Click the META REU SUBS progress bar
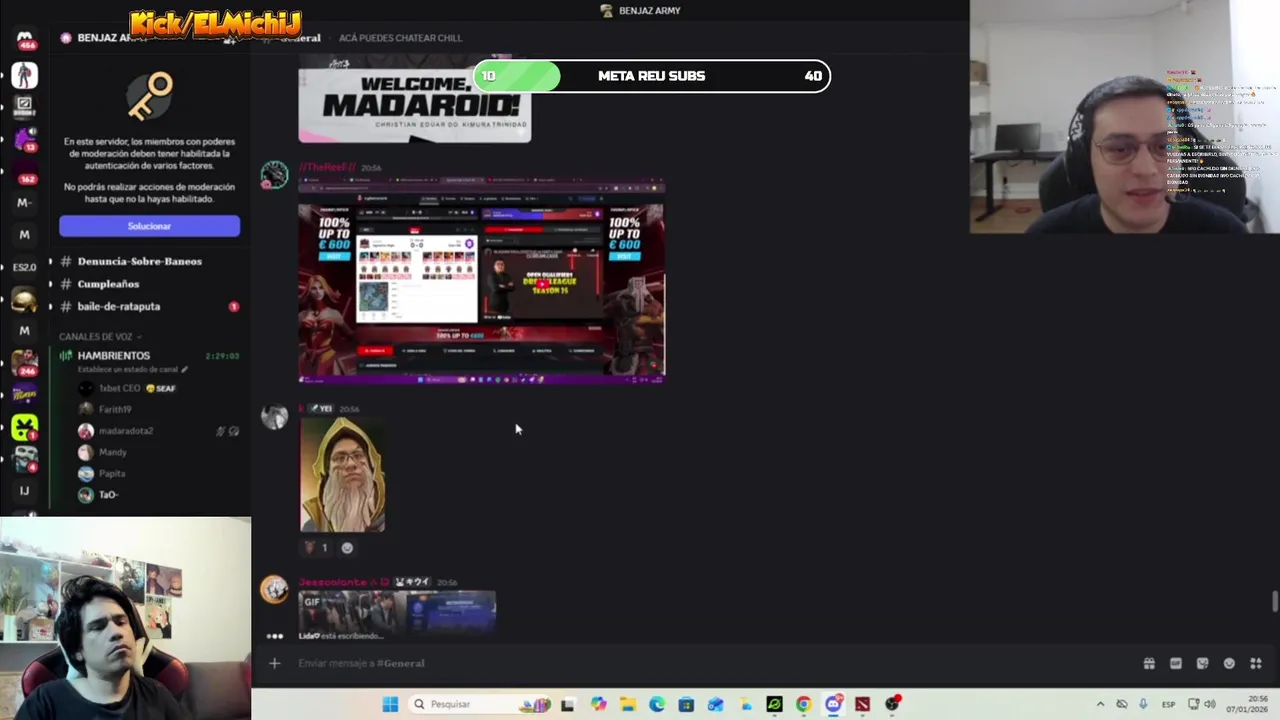The image size is (1280, 720). [652, 76]
